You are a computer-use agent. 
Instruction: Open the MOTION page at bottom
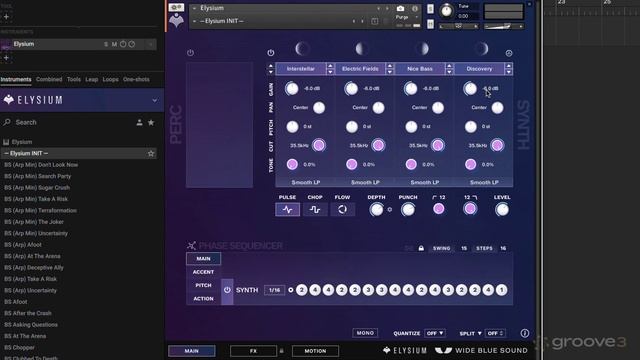tap(315, 351)
